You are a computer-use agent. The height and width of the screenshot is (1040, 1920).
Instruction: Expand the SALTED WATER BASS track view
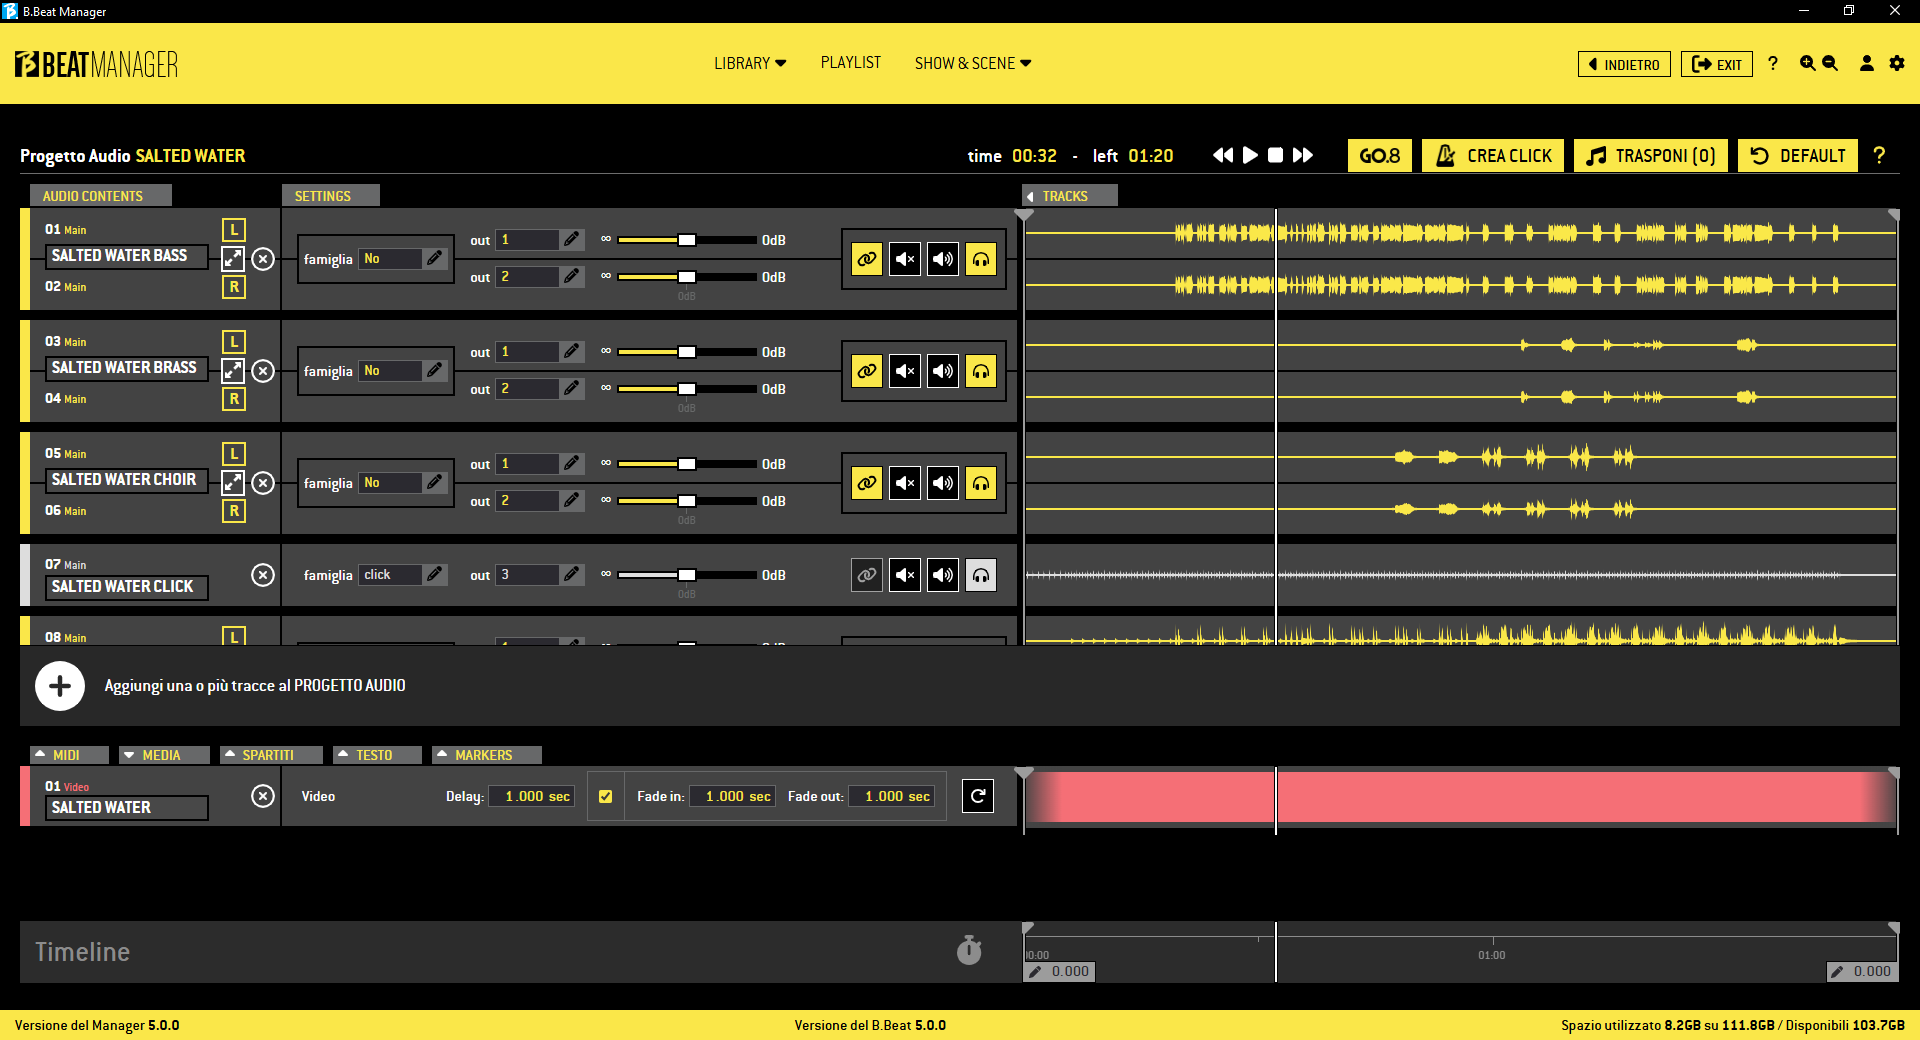(233, 258)
